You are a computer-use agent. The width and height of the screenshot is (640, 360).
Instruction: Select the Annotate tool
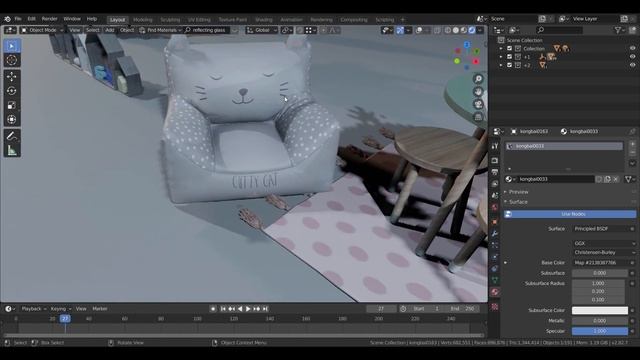[12, 136]
